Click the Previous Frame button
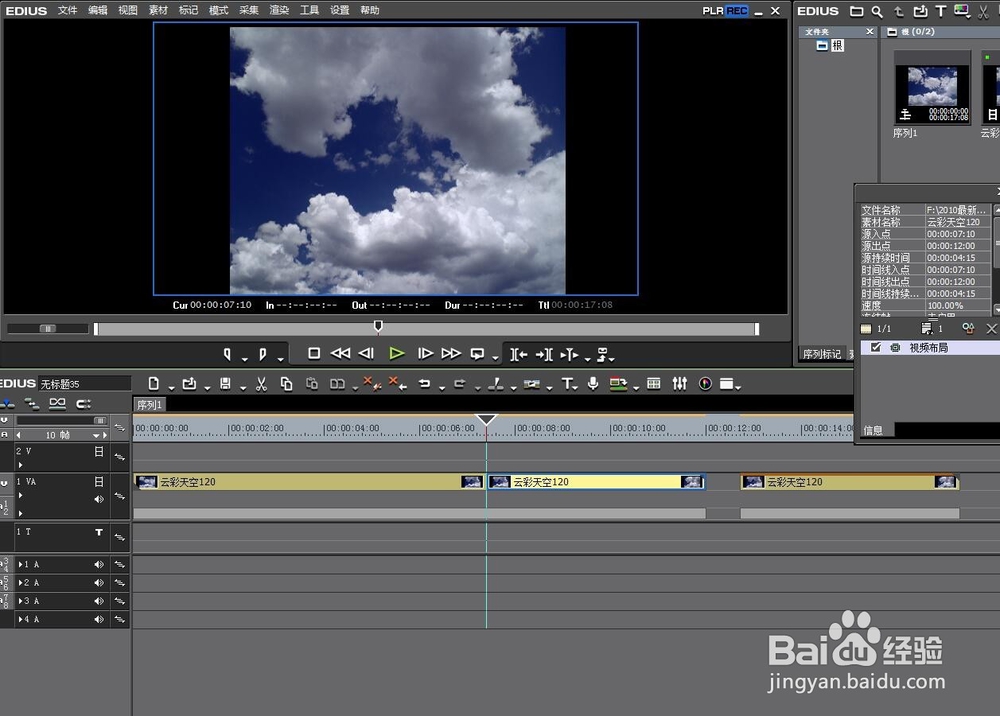Viewport: 1000px width, 716px height. tap(366, 353)
